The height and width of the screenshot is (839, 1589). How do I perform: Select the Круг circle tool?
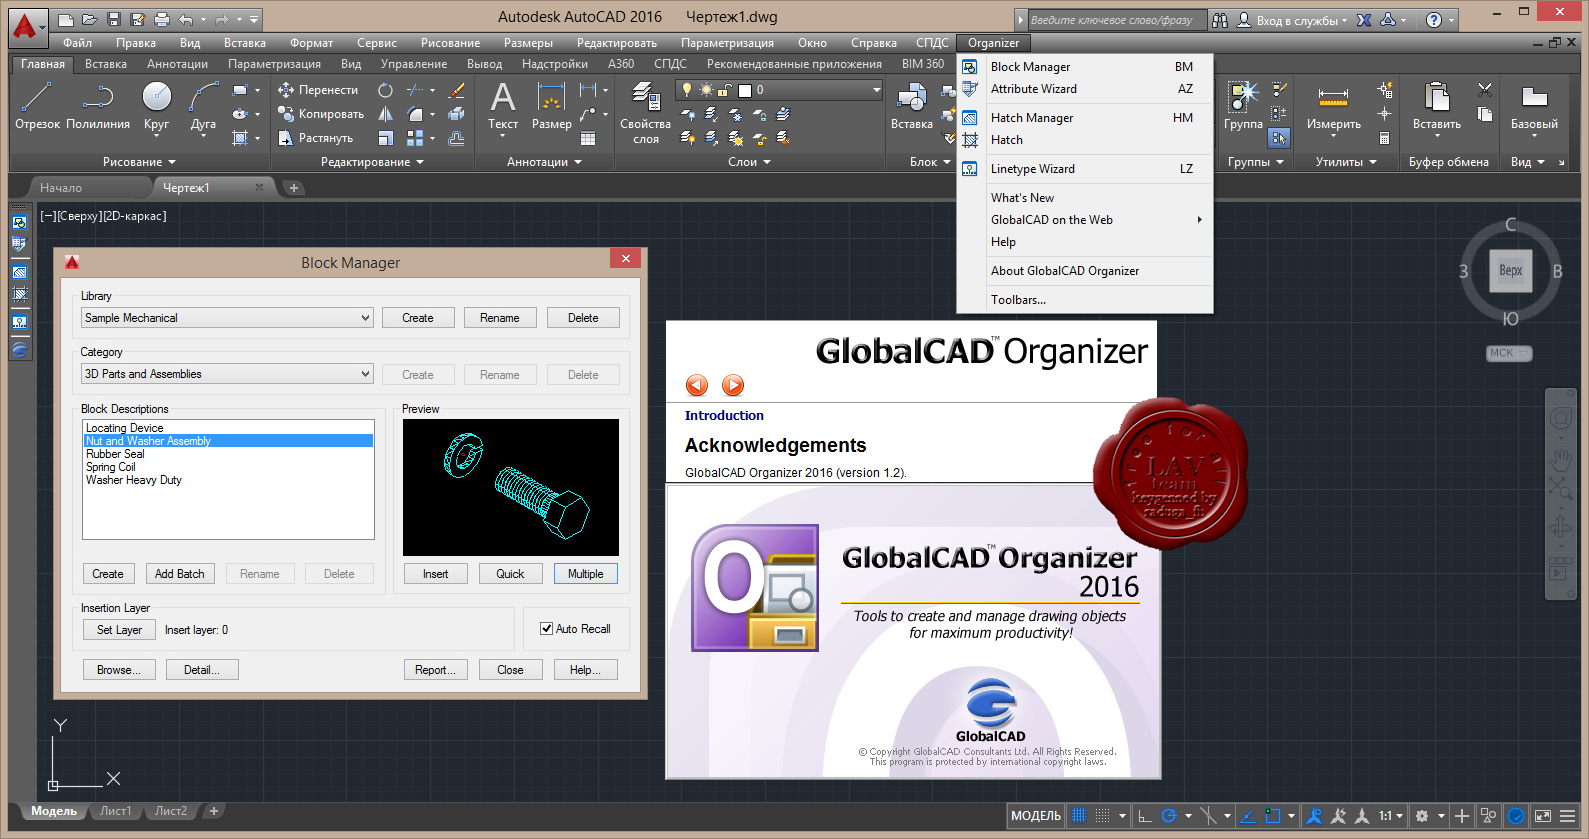click(156, 105)
